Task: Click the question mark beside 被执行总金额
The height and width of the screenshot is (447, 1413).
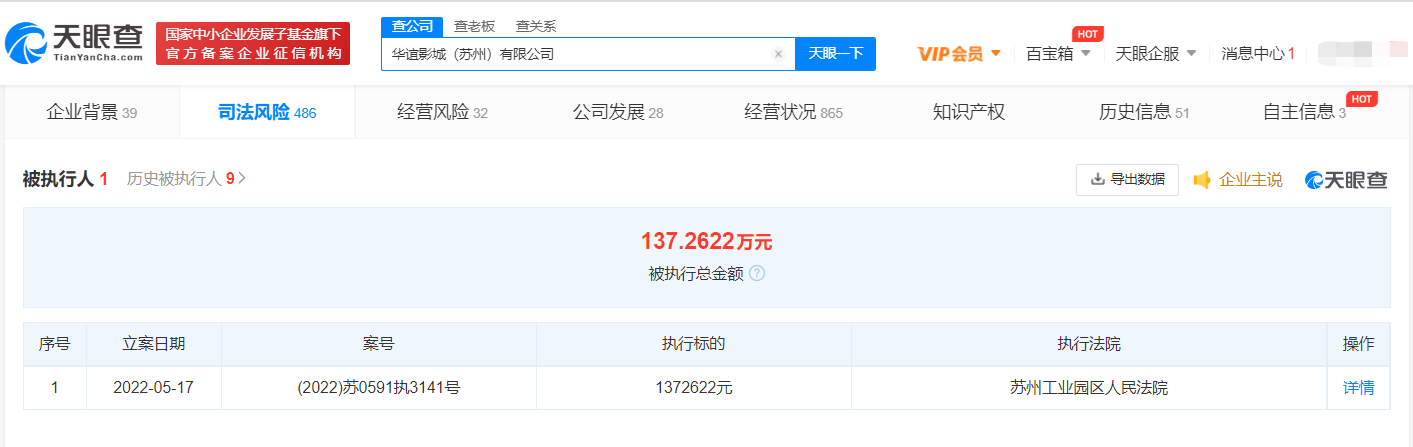Action: (757, 273)
